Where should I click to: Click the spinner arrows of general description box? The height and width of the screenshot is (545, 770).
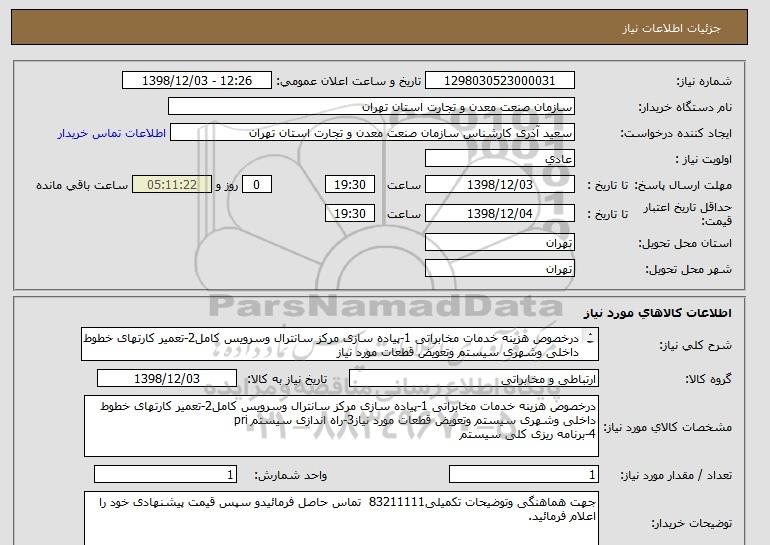(590, 338)
